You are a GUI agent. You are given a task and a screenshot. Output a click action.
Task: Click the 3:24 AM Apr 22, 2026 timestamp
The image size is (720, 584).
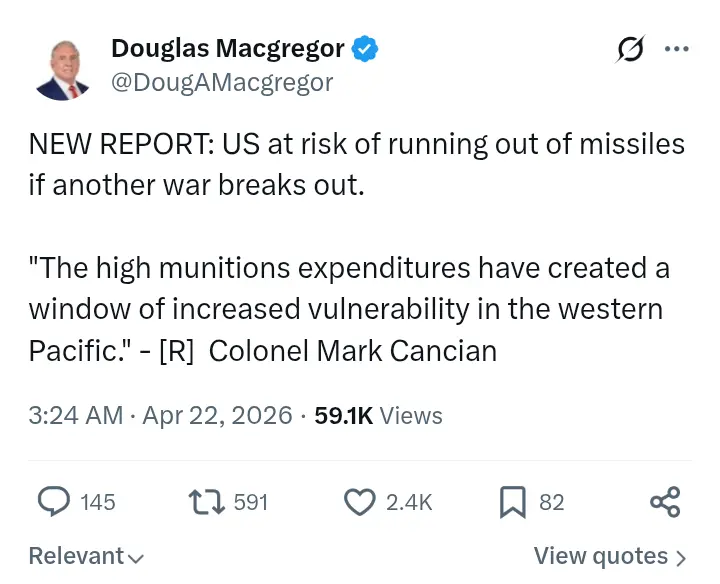pyautogui.click(x=160, y=415)
